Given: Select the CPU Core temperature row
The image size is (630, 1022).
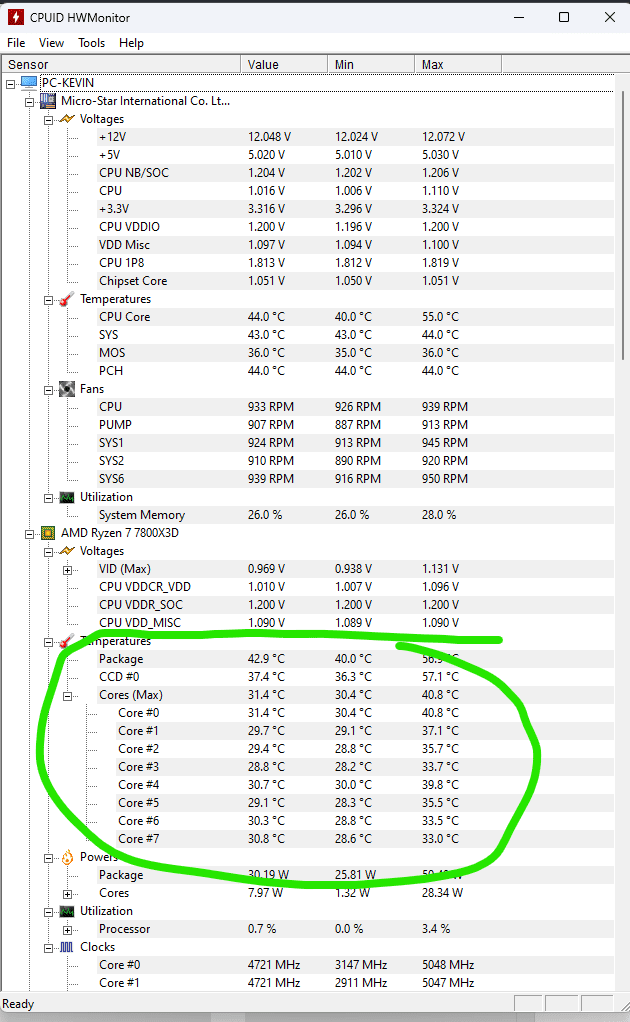Looking at the screenshot, I should 355,317.
